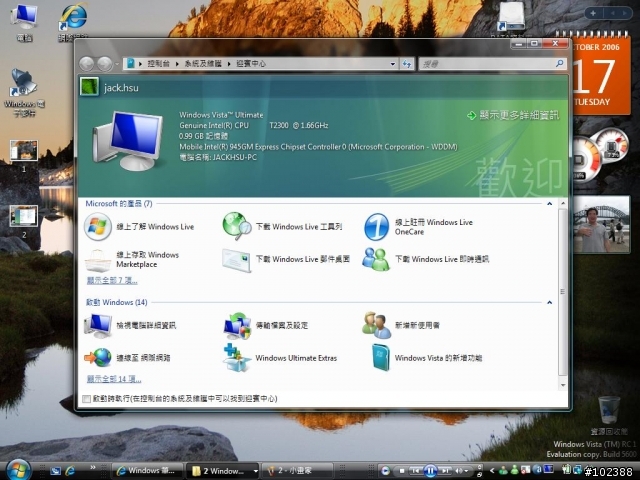Screen dimensions: 640x480
Task: Select 連線至網際網路 item
Action: pyautogui.click(x=127, y=358)
